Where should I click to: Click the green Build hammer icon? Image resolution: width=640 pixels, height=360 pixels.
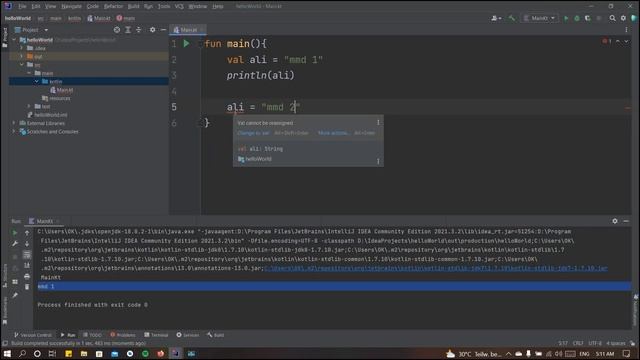tap(511, 18)
